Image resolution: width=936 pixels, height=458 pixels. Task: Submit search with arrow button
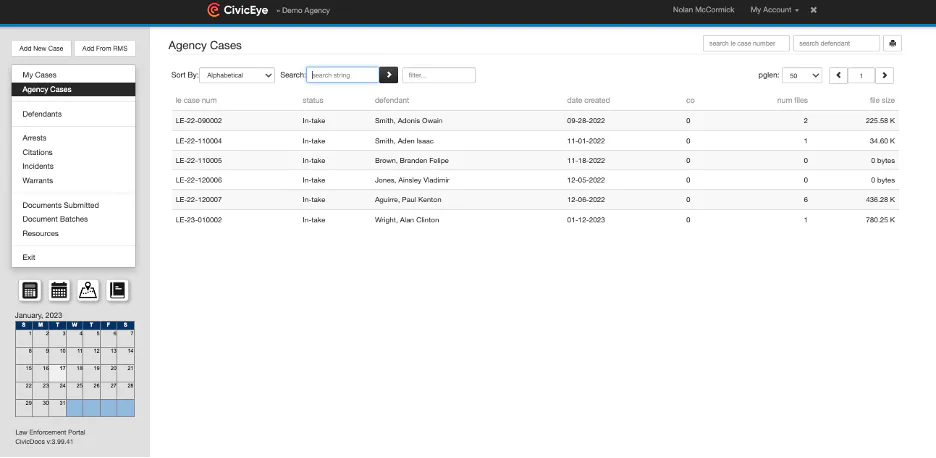coord(389,75)
